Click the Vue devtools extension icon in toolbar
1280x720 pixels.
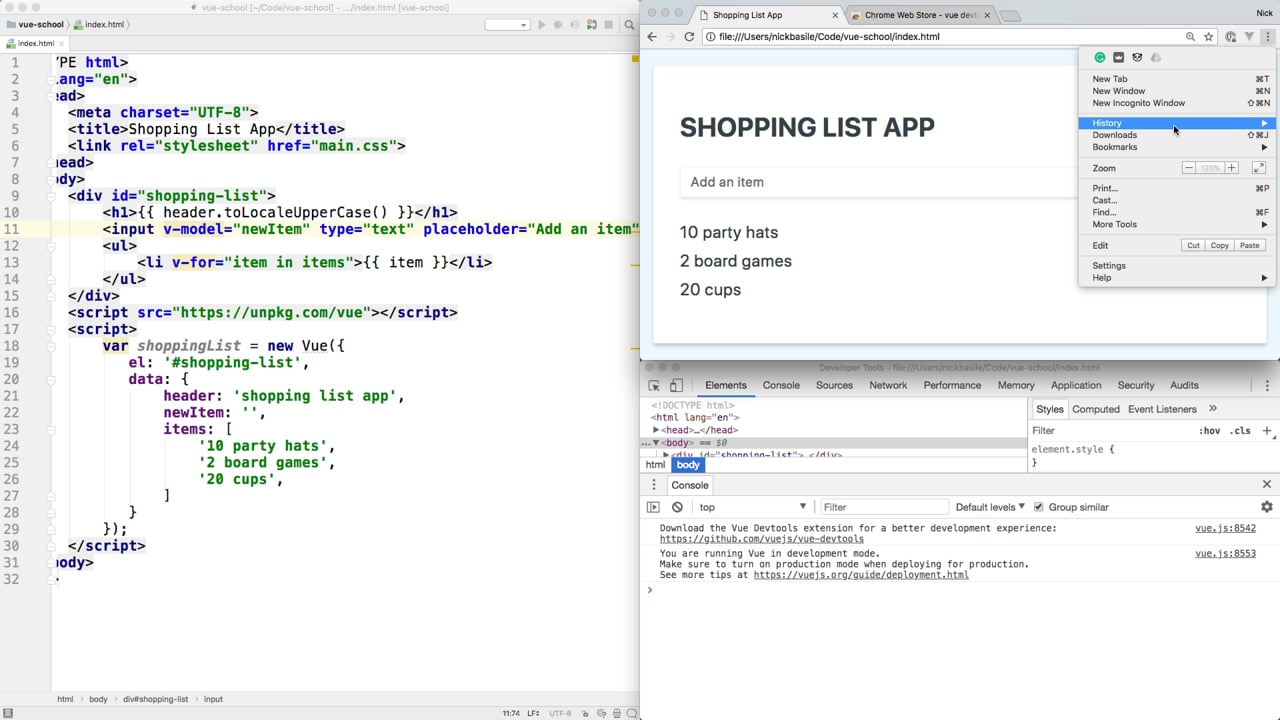(1248, 37)
